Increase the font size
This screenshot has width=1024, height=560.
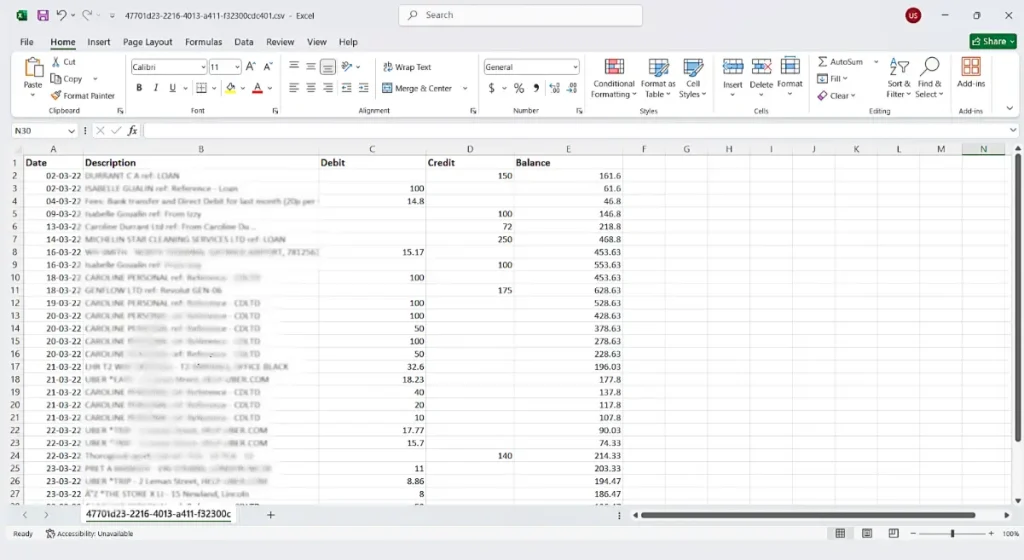click(251, 67)
